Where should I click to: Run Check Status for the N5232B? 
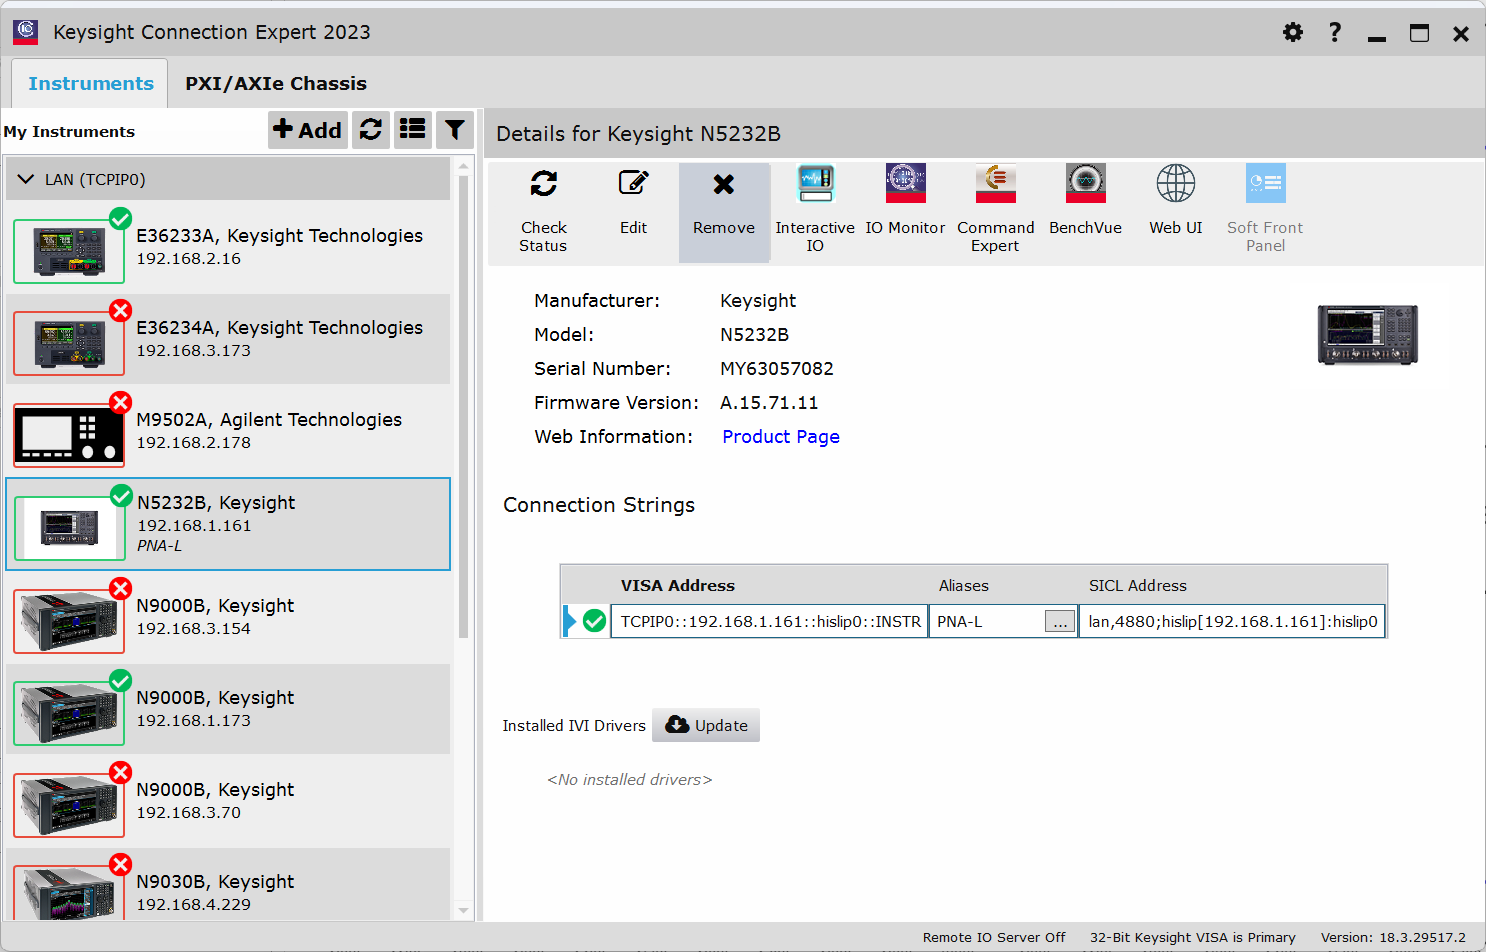543,211
